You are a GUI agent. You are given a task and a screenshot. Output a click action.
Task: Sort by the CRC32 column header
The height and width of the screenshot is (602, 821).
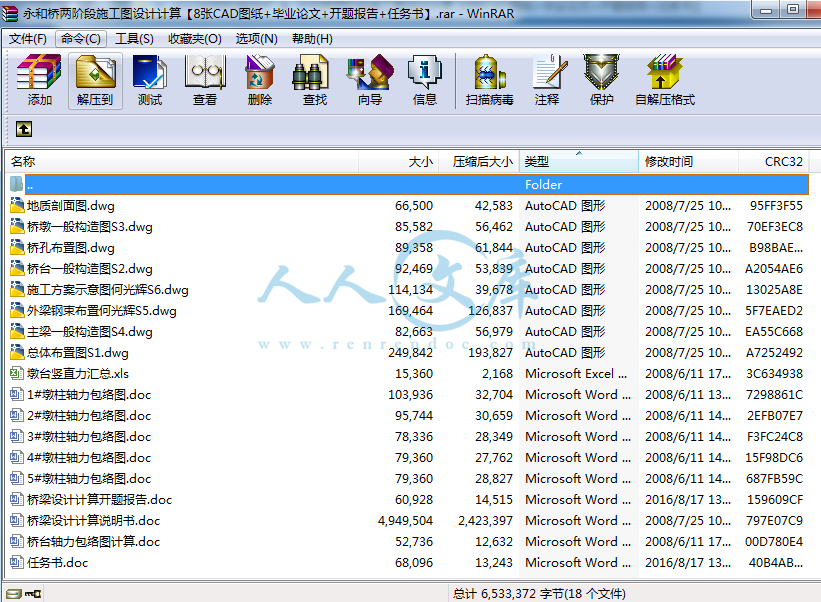click(774, 161)
